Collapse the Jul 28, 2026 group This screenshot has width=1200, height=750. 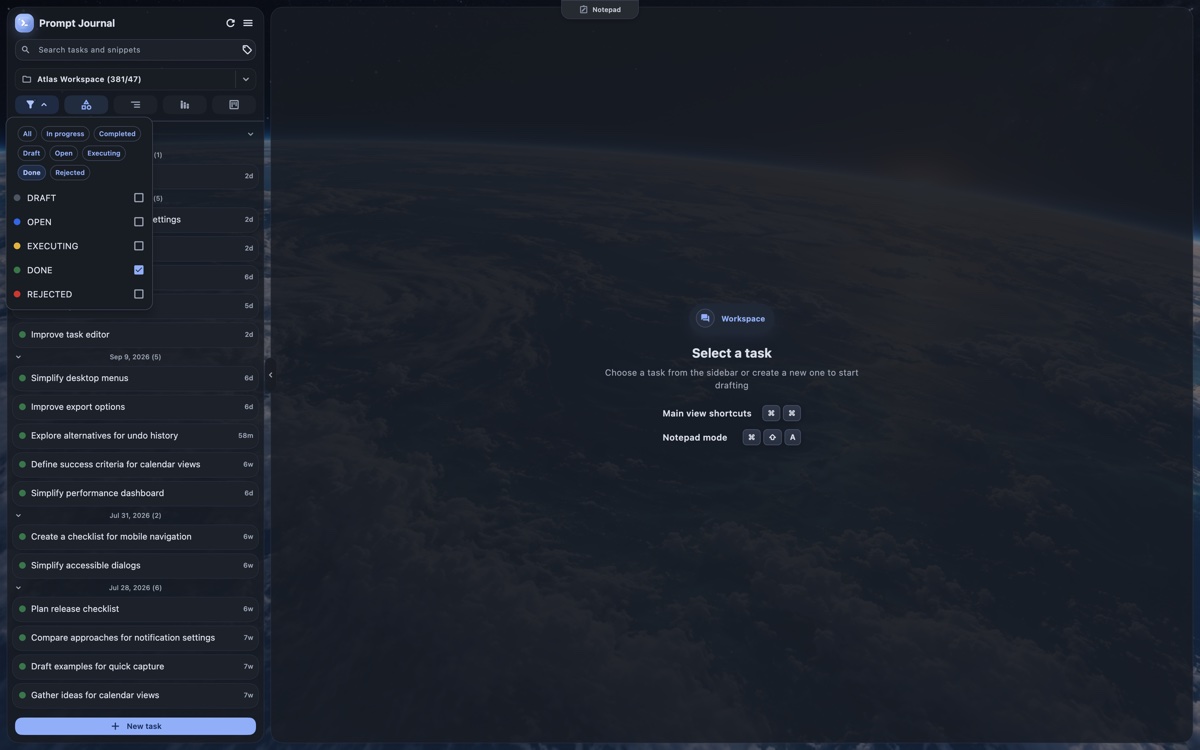(x=18, y=588)
